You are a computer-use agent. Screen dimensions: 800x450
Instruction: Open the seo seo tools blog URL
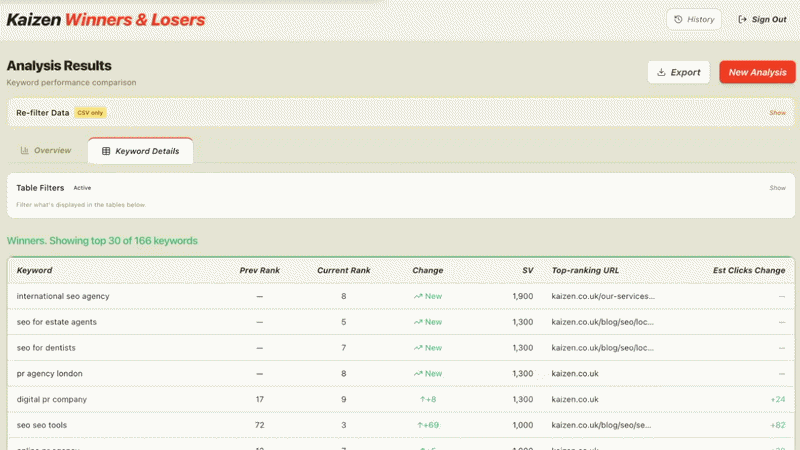601,425
